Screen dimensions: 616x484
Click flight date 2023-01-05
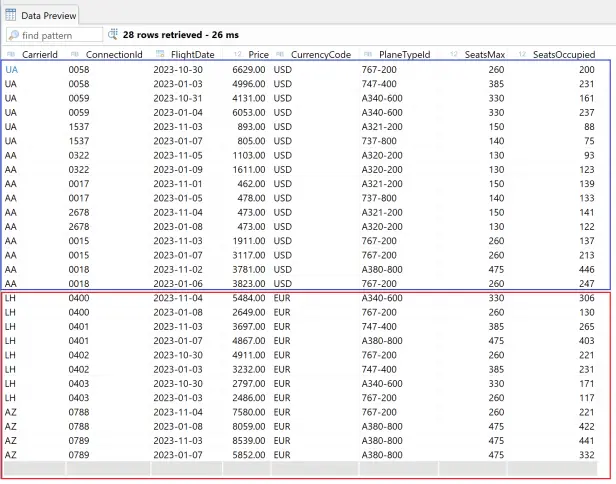pos(178,198)
